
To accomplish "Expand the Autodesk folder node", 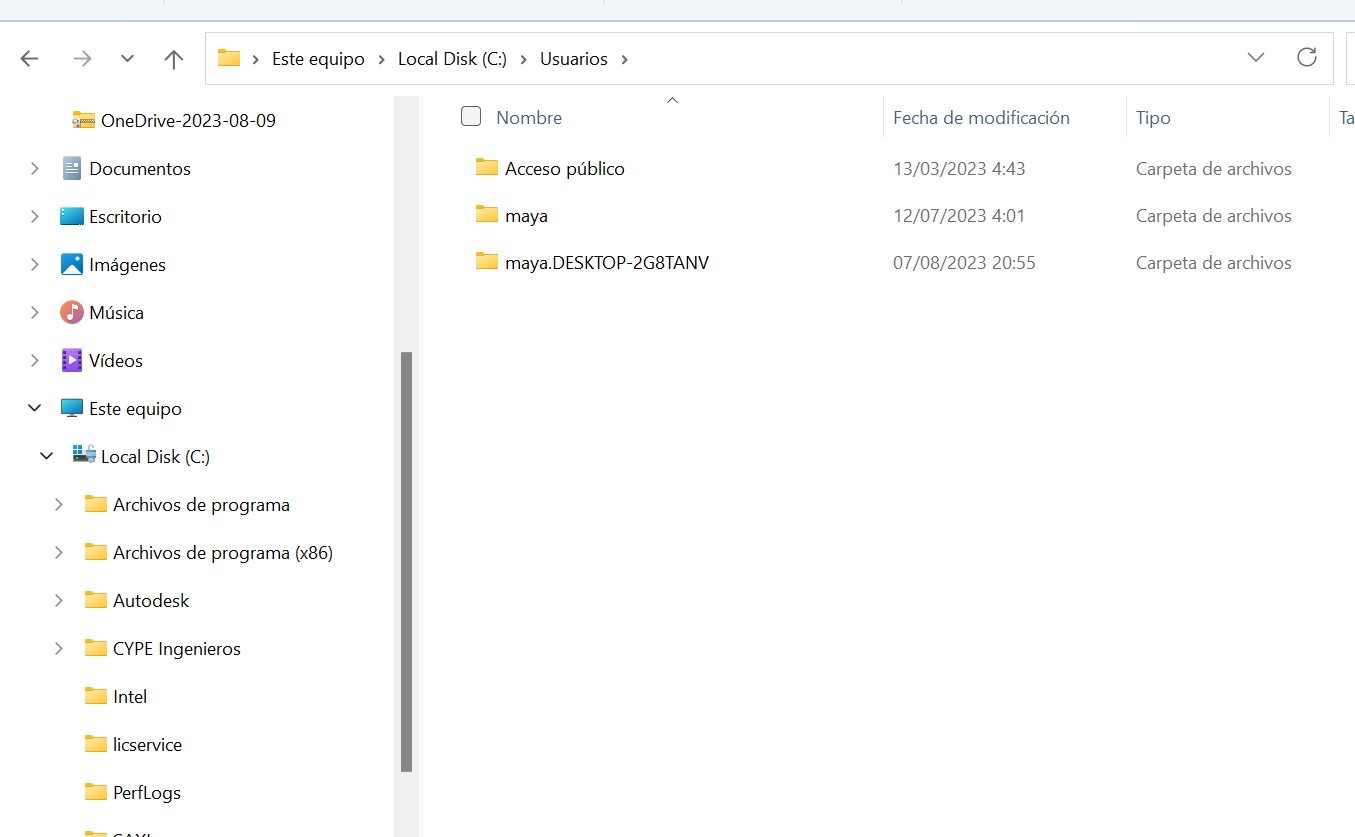I will tap(59, 601).
